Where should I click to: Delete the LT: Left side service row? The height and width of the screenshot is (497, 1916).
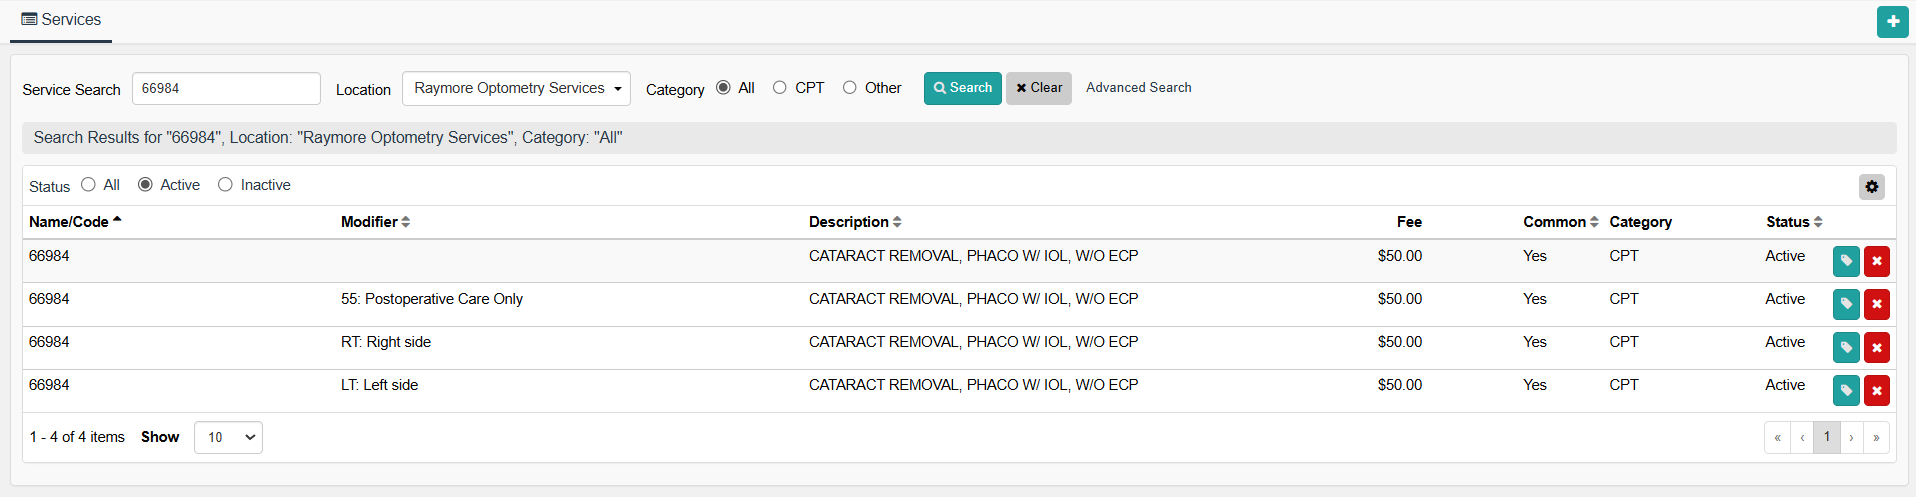pos(1876,390)
